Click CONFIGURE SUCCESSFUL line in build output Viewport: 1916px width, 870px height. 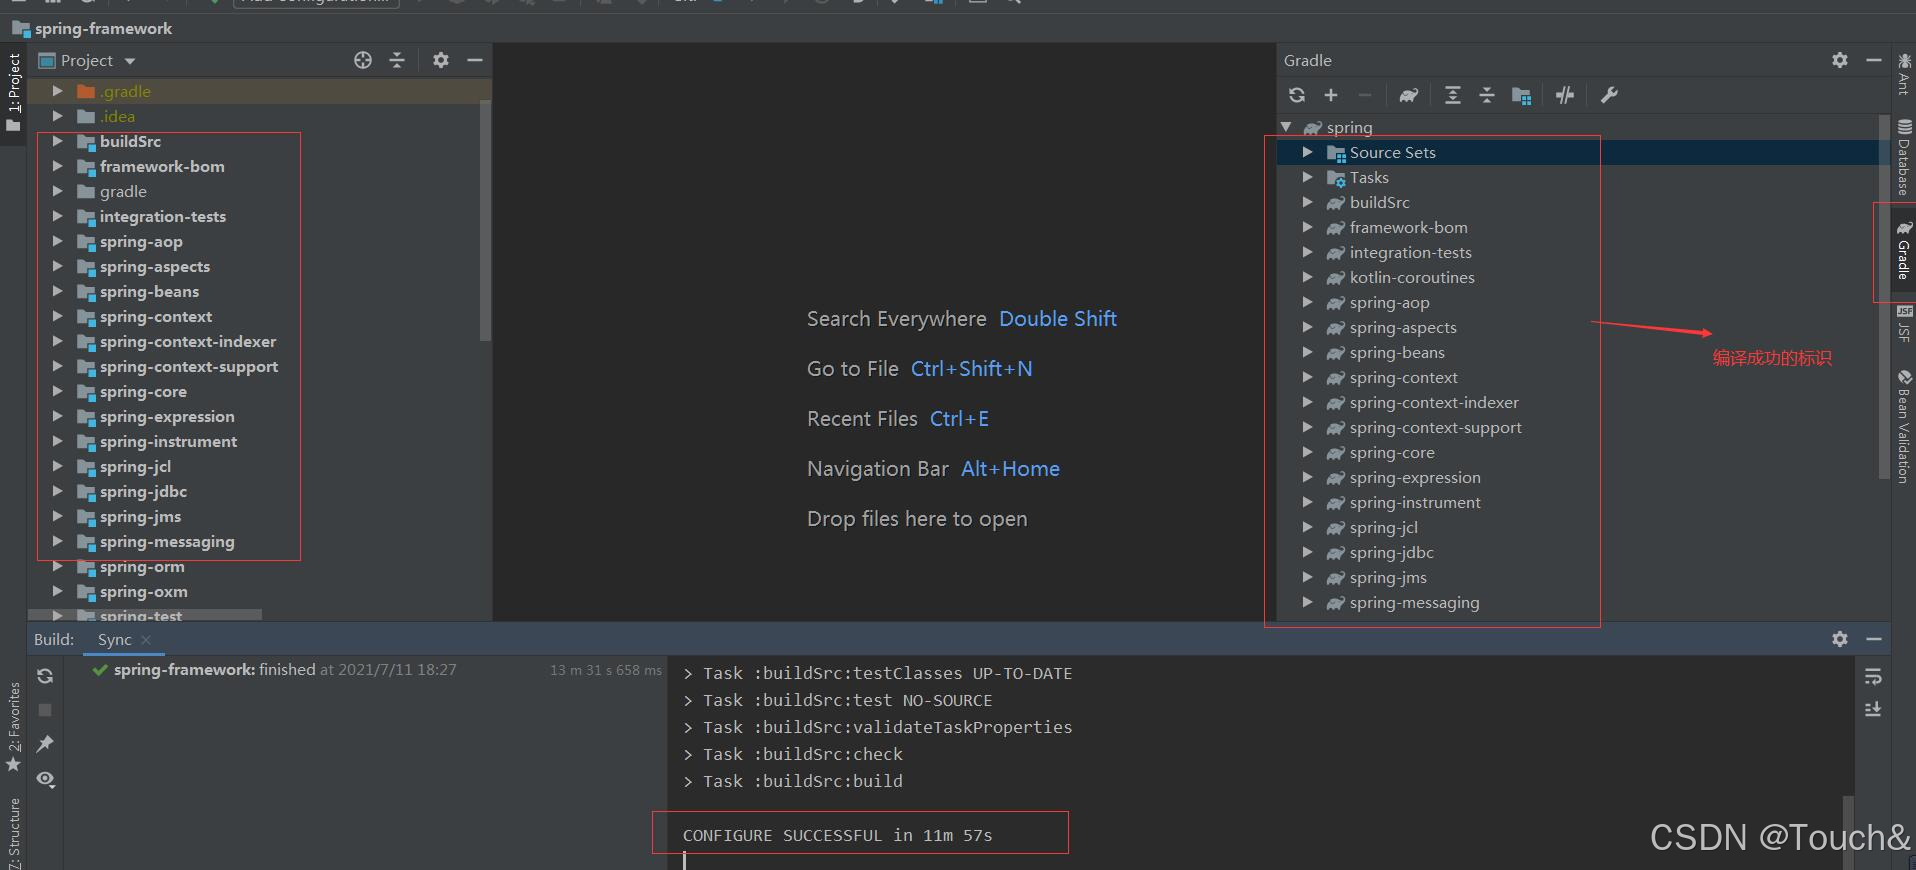click(x=837, y=835)
